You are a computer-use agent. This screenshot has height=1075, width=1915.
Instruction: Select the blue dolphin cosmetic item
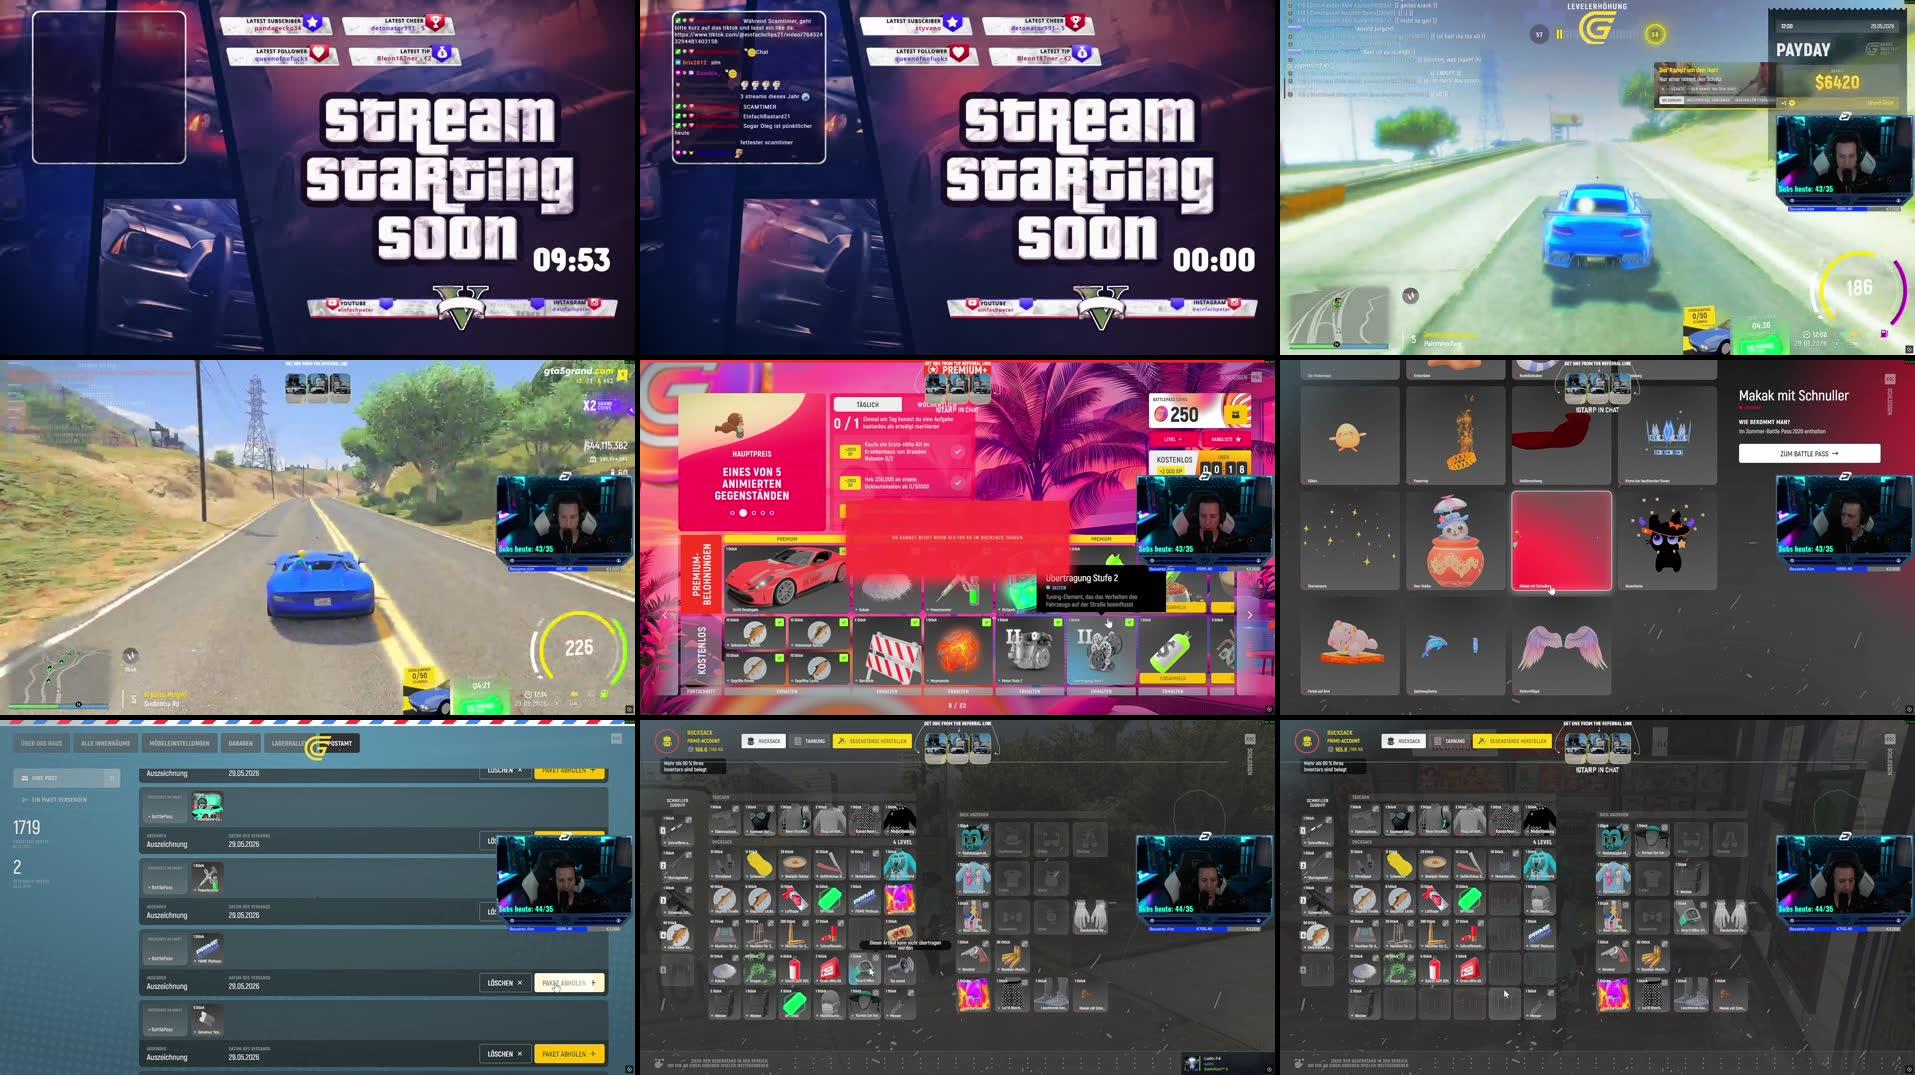point(1455,646)
